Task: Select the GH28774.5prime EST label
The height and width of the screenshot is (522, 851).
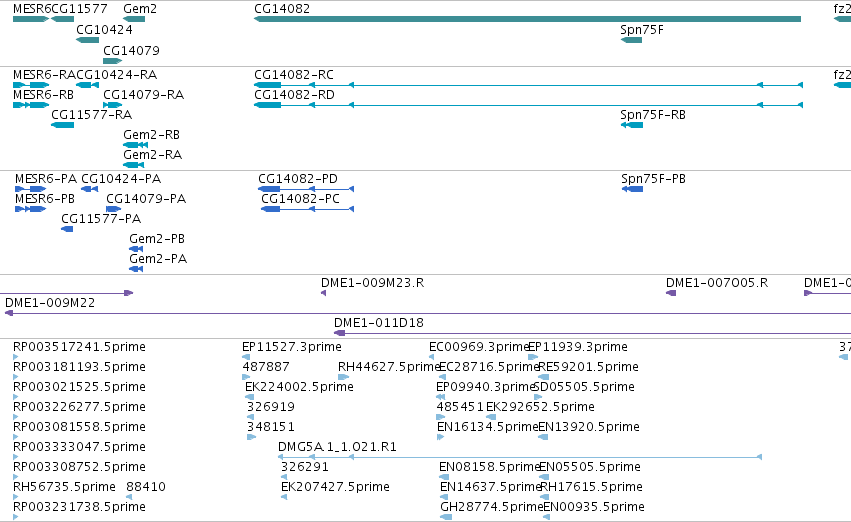Action: coord(491,506)
